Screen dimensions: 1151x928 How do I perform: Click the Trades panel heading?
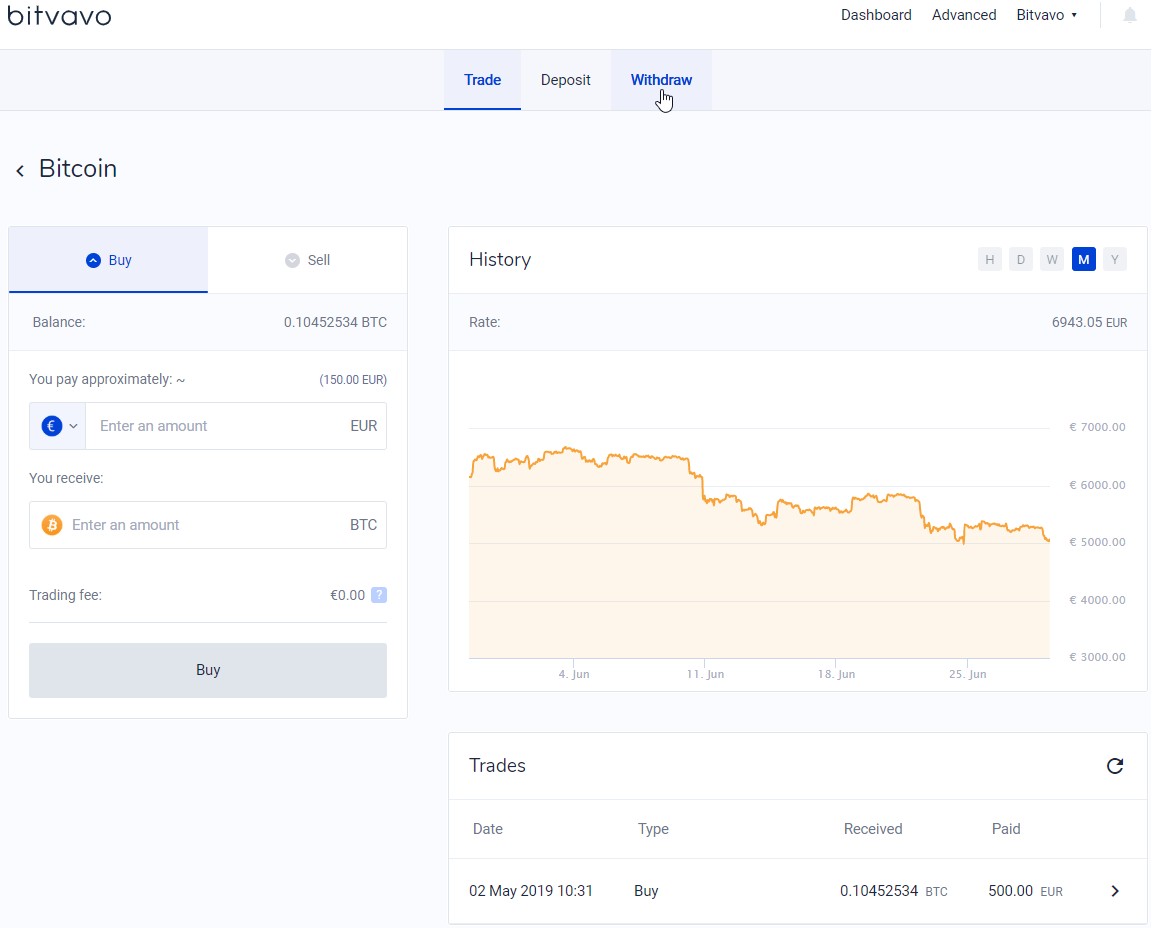[497, 766]
